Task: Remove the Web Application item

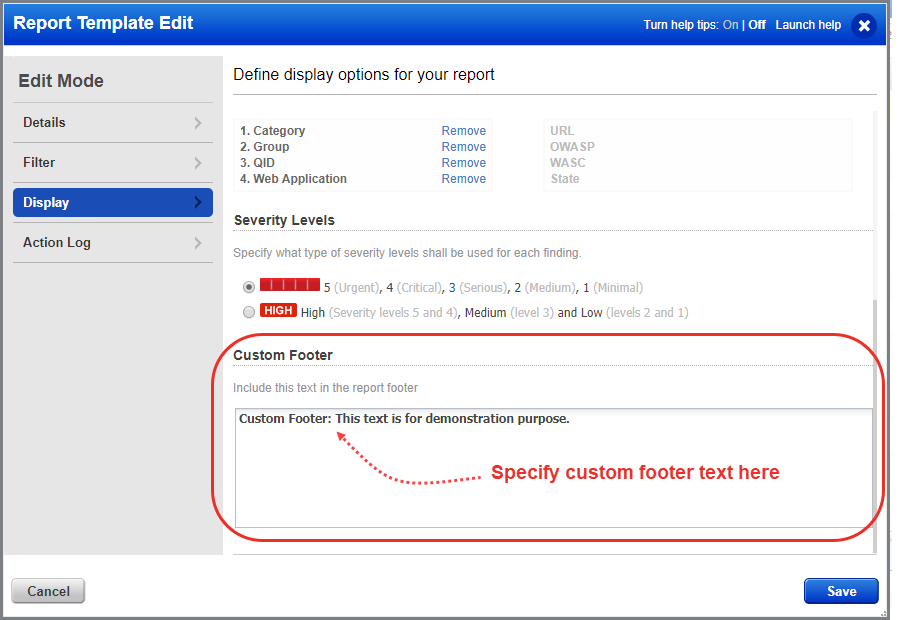Action: click(463, 178)
